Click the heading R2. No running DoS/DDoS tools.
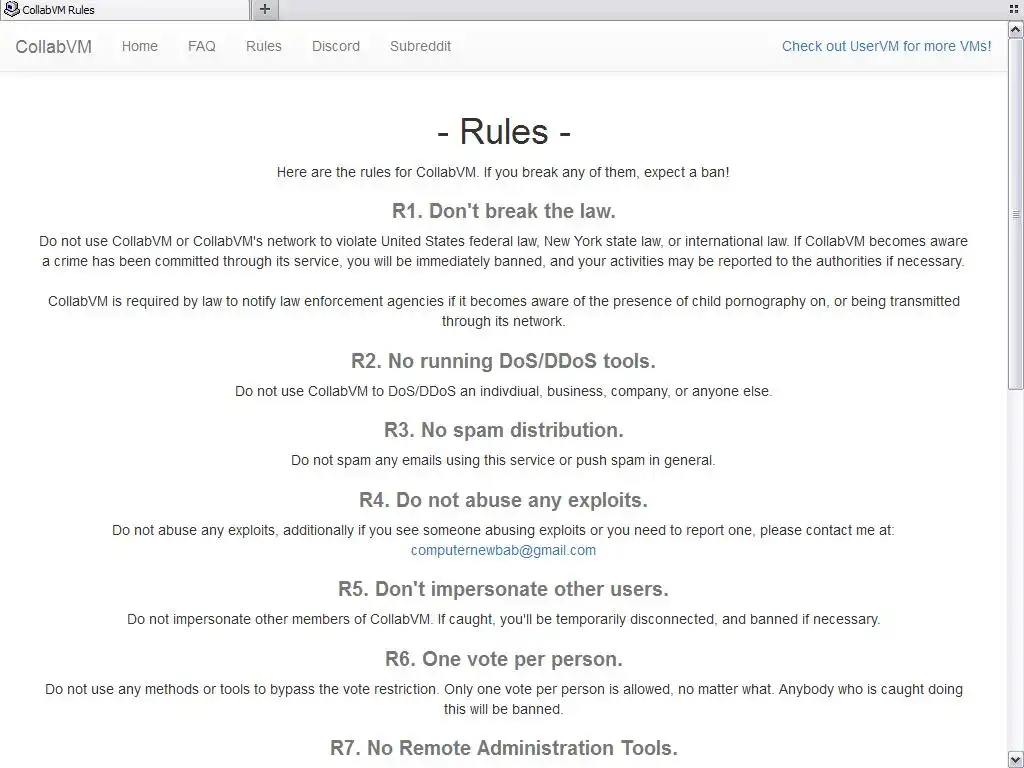1024x768 pixels. point(504,360)
